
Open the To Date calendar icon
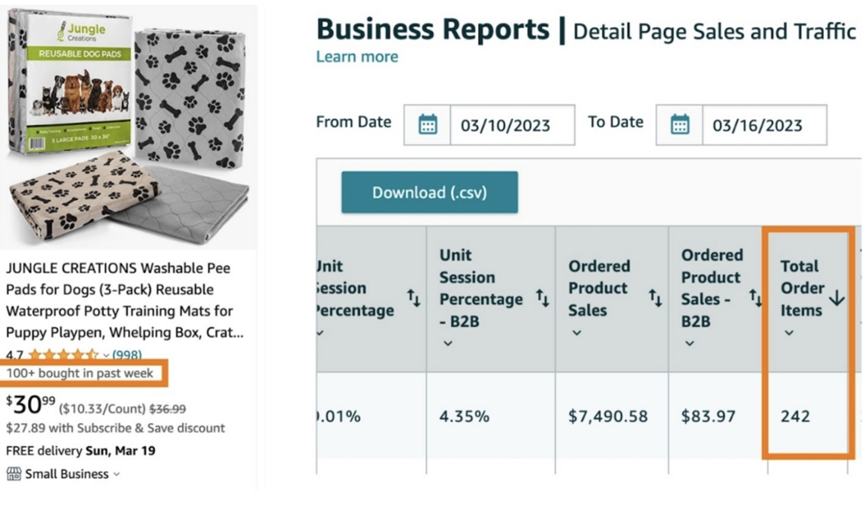(680, 125)
